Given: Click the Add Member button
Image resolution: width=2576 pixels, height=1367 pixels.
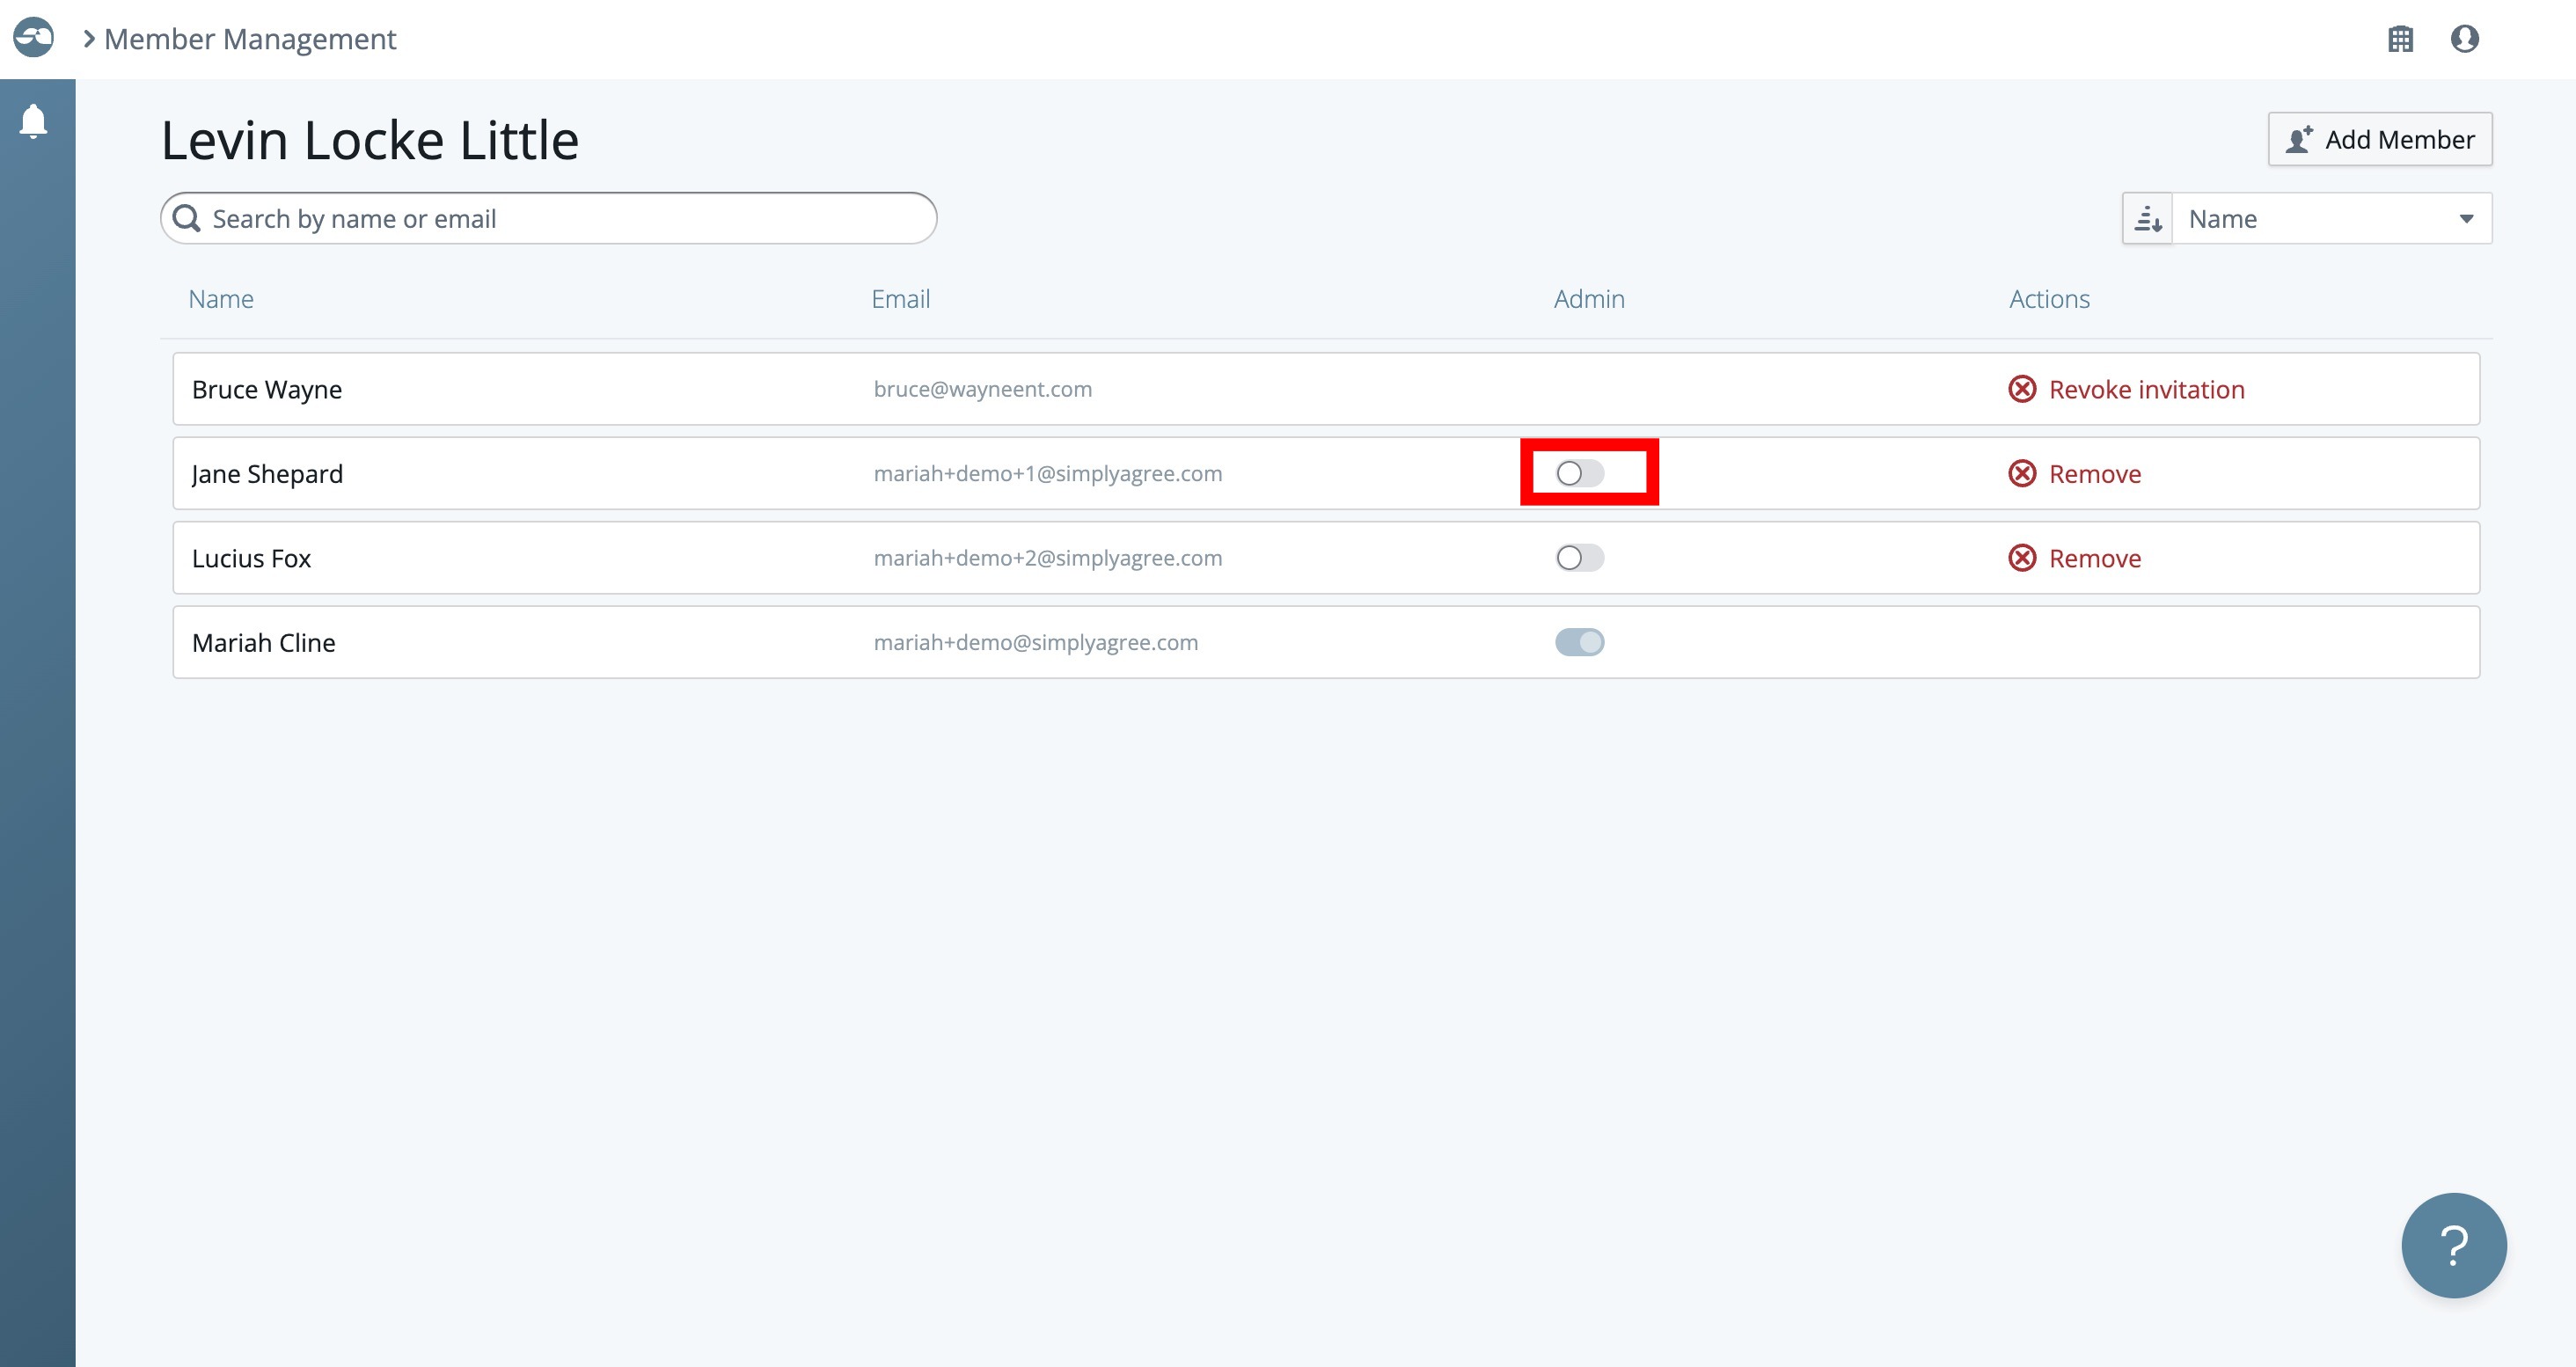Looking at the screenshot, I should (2379, 139).
